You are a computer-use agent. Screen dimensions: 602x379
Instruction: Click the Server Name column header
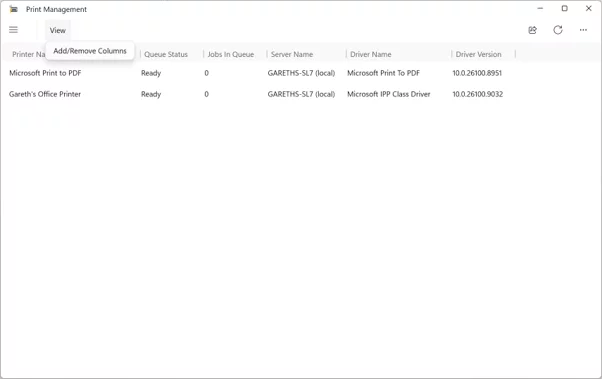click(x=292, y=55)
